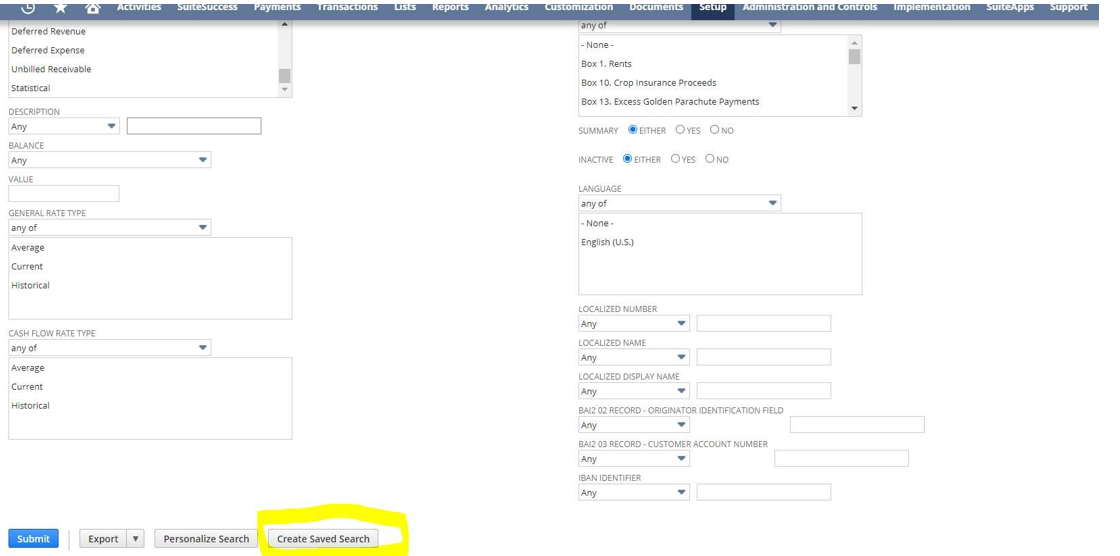Open Cash Flow Rate Type dropdown
The width and height of the screenshot is (1120, 556).
pos(109,347)
